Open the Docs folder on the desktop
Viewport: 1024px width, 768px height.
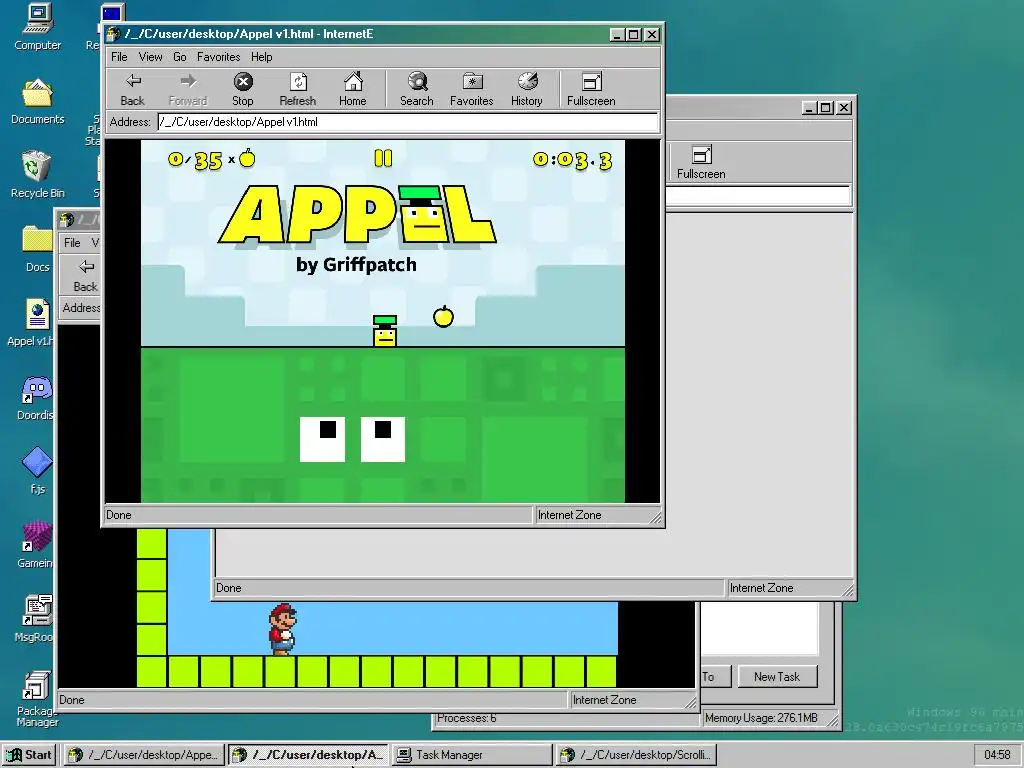point(37,249)
